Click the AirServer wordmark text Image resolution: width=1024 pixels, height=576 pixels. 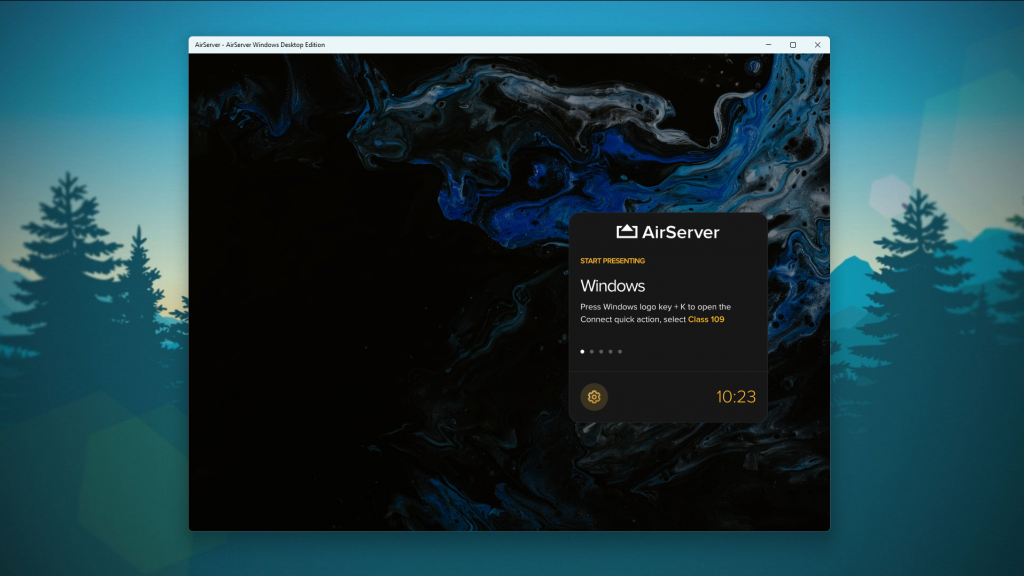coord(680,232)
